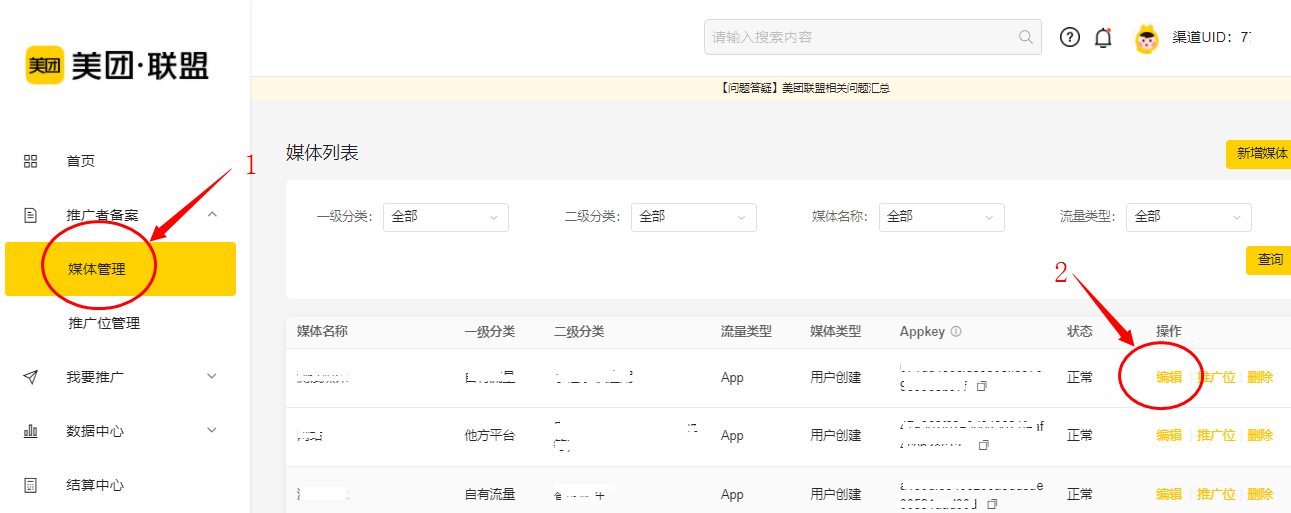Viewport: 1291px width, 513px height.
Task: Click 编辑 in the 他方平台 row
Action: coord(1169,436)
